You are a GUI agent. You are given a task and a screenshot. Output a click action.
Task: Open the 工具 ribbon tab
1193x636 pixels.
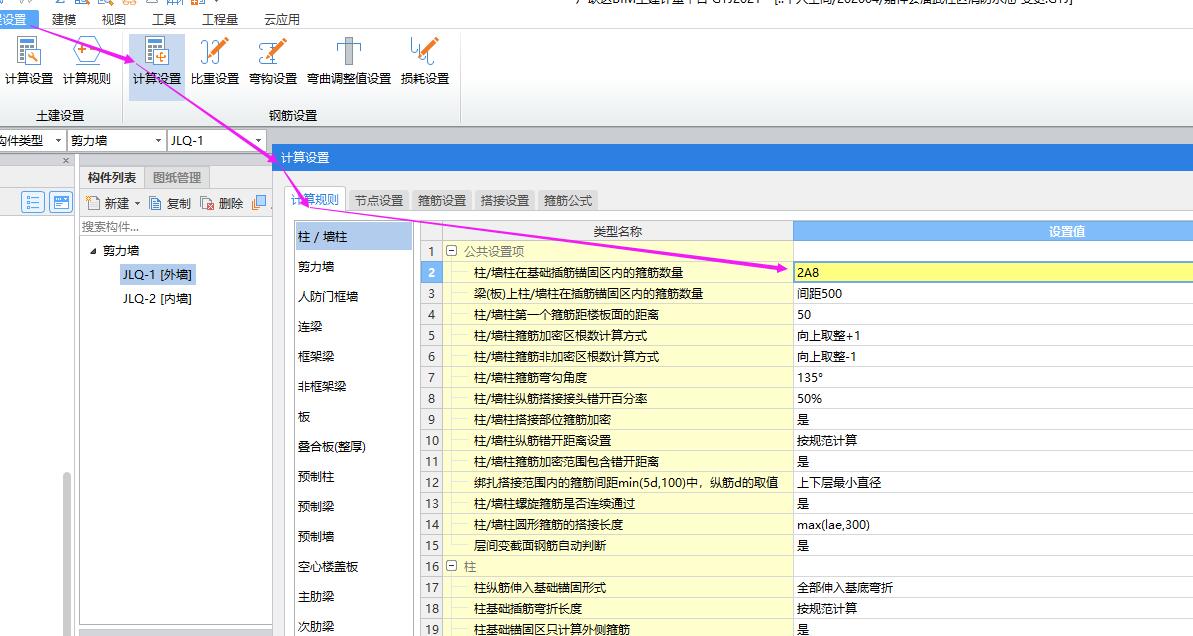click(x=164, y=19)
